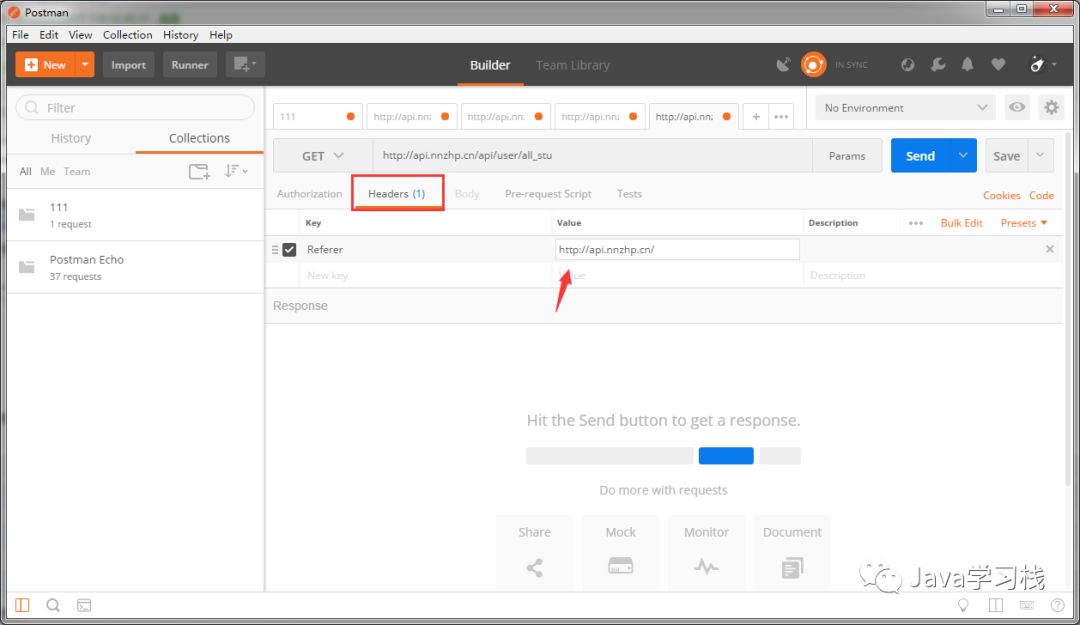Viewport: 1080px width, 625px height.
Task: Delete the Referer header row
Action: [x=1049, y=249]
